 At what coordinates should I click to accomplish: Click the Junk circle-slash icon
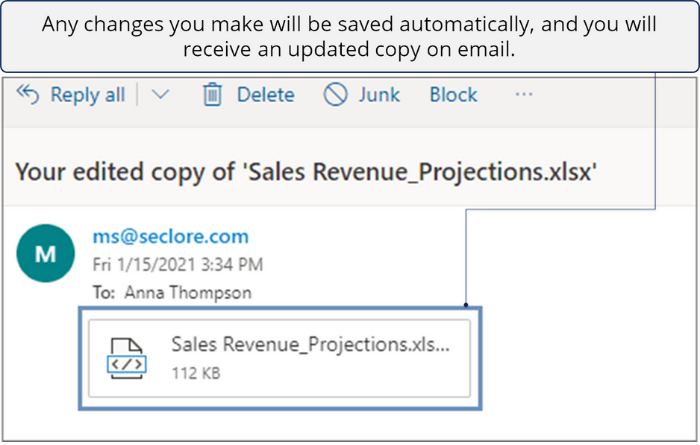[336, 95]
